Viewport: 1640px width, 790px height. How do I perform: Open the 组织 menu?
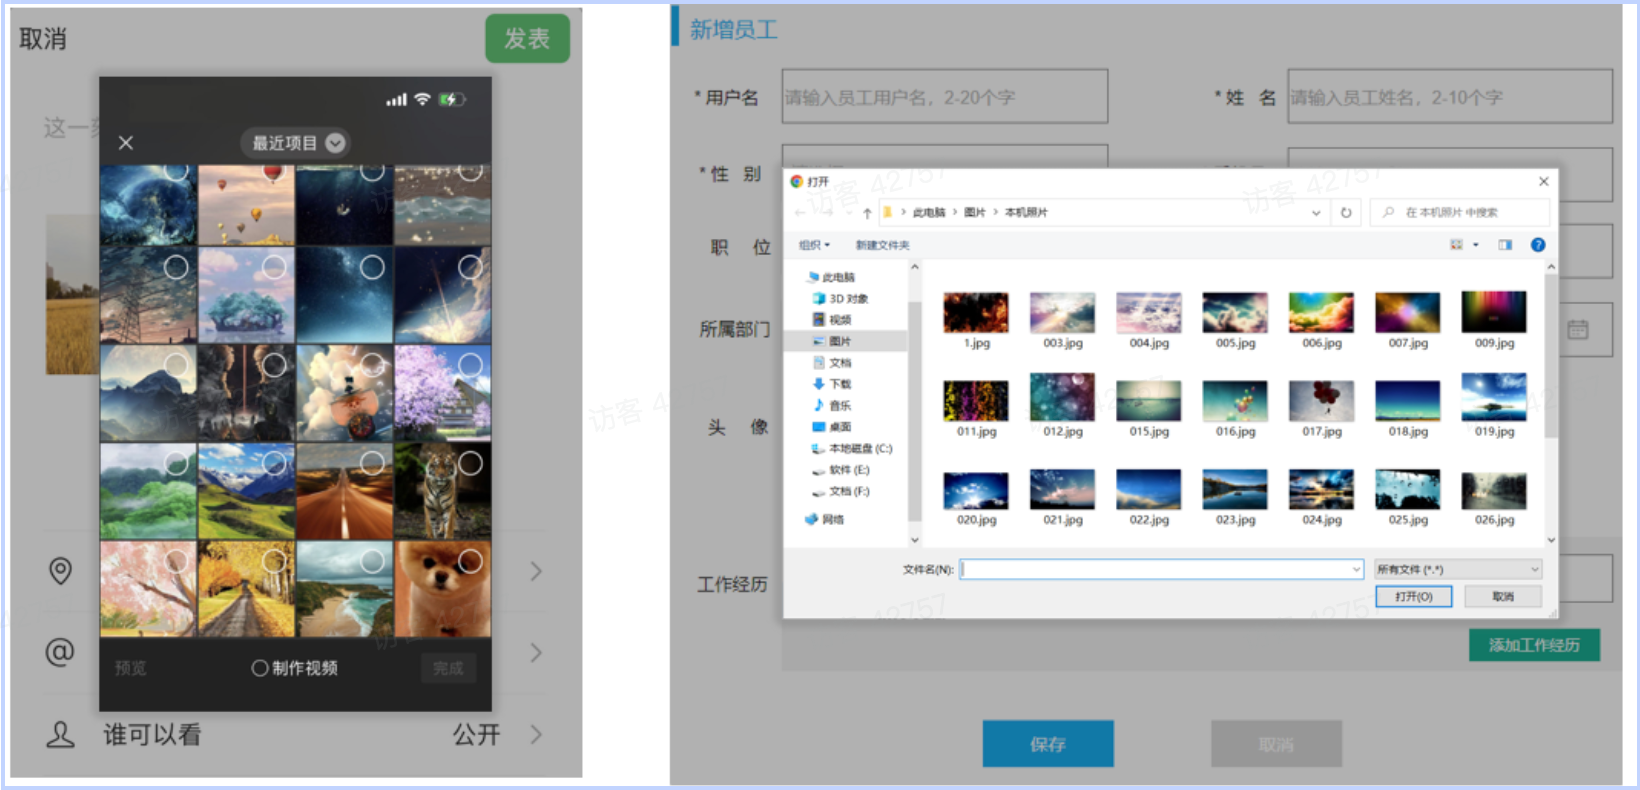(x=814, y=245)
